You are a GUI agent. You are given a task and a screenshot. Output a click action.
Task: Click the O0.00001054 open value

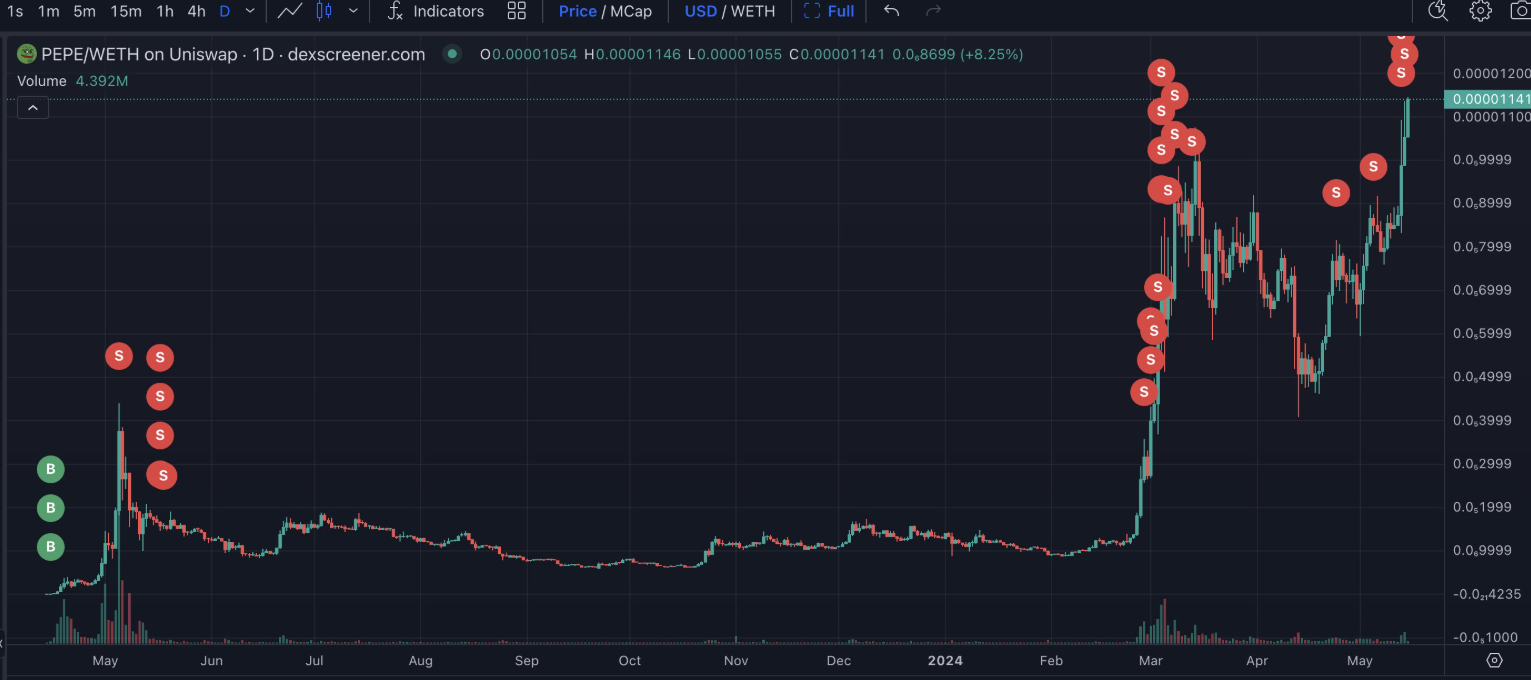click(x=528, y=54)
